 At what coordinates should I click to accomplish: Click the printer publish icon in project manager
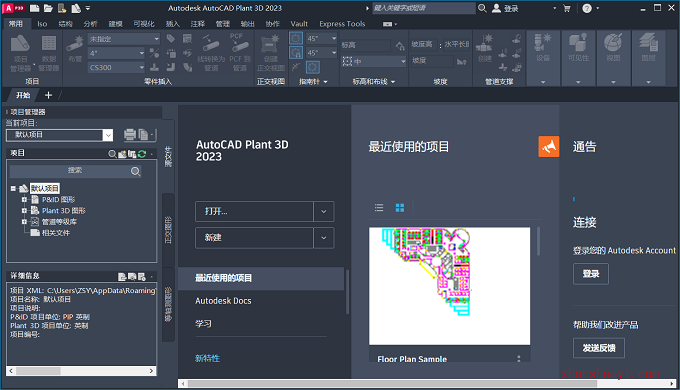130,135
